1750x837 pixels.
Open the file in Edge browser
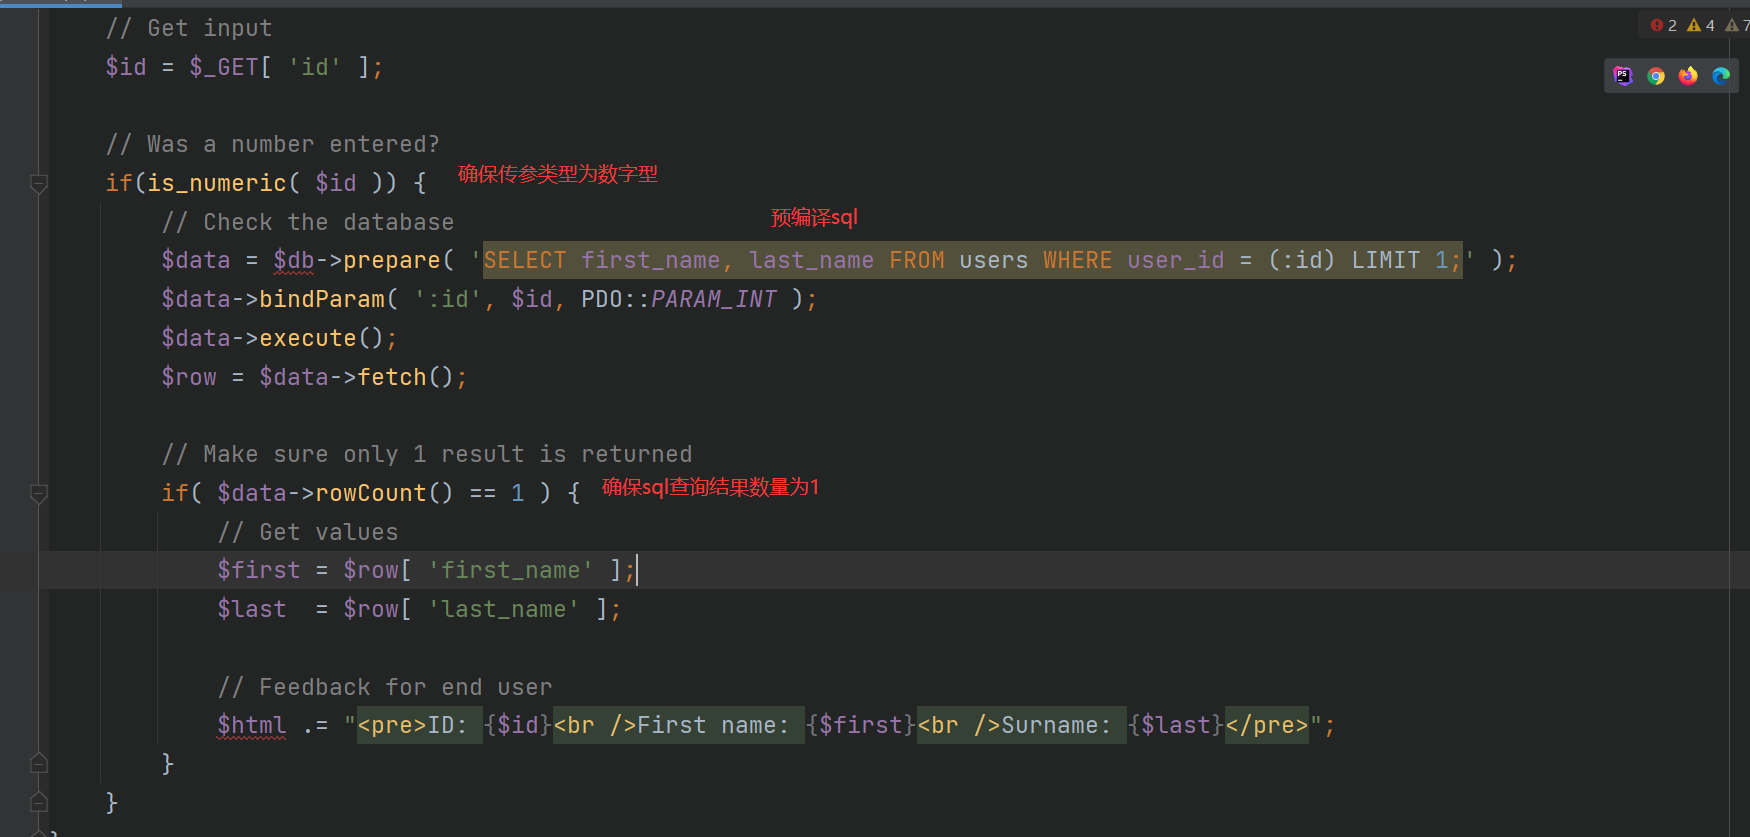[1721, 76]
